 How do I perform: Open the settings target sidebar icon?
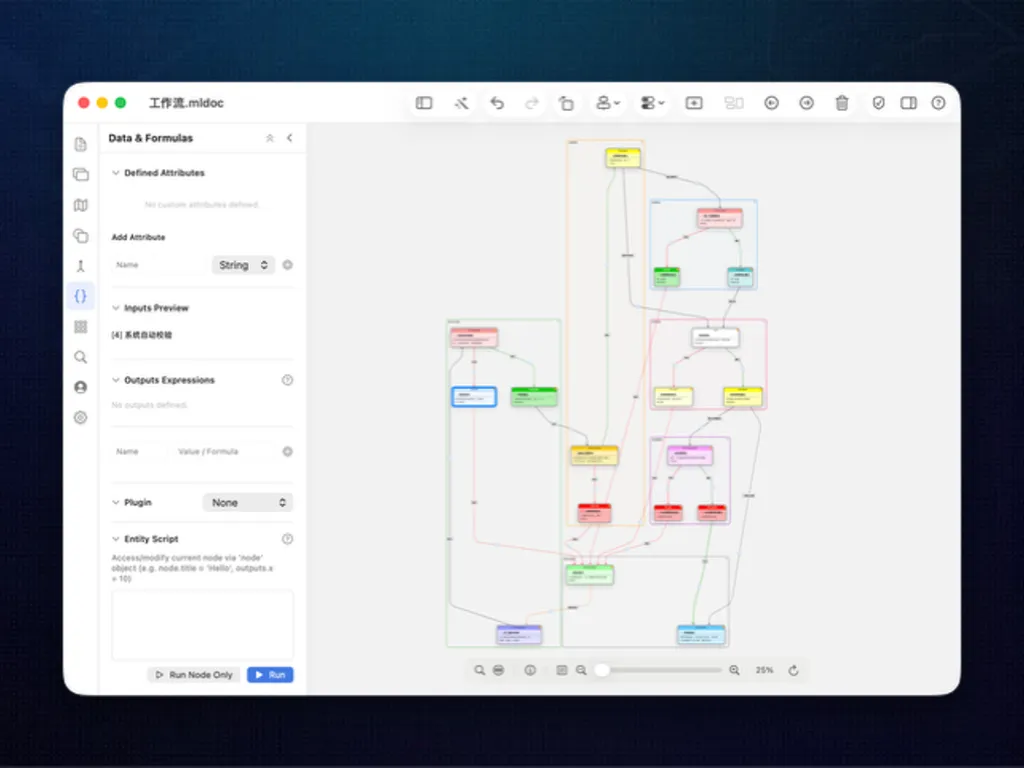(x=80, y=417)
